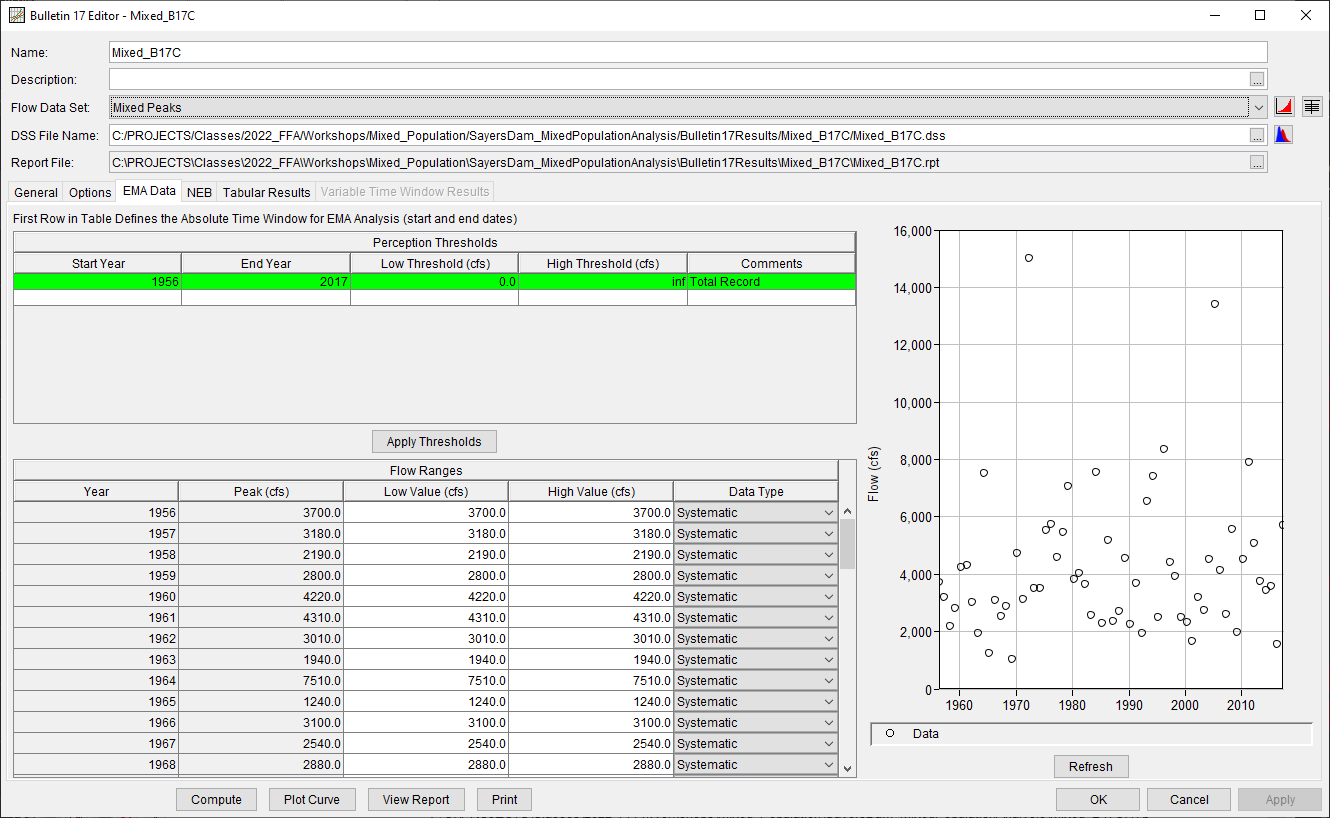Open the Description ellipsis browse button
Image resolution: width=1330 pixels, height=818 pixels.
click(x=1257, y=79)
